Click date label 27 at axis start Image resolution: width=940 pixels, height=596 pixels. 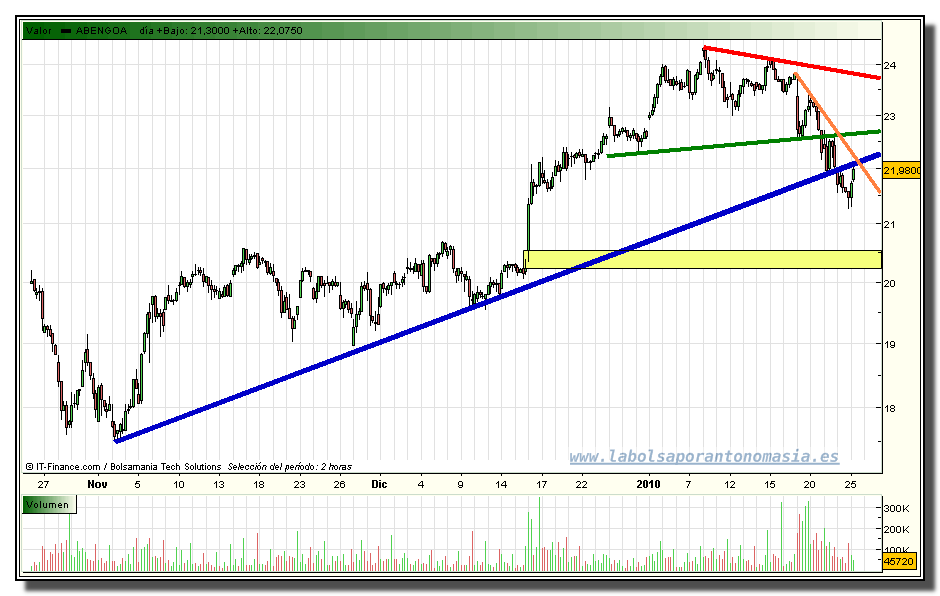[x=43, y=484]
